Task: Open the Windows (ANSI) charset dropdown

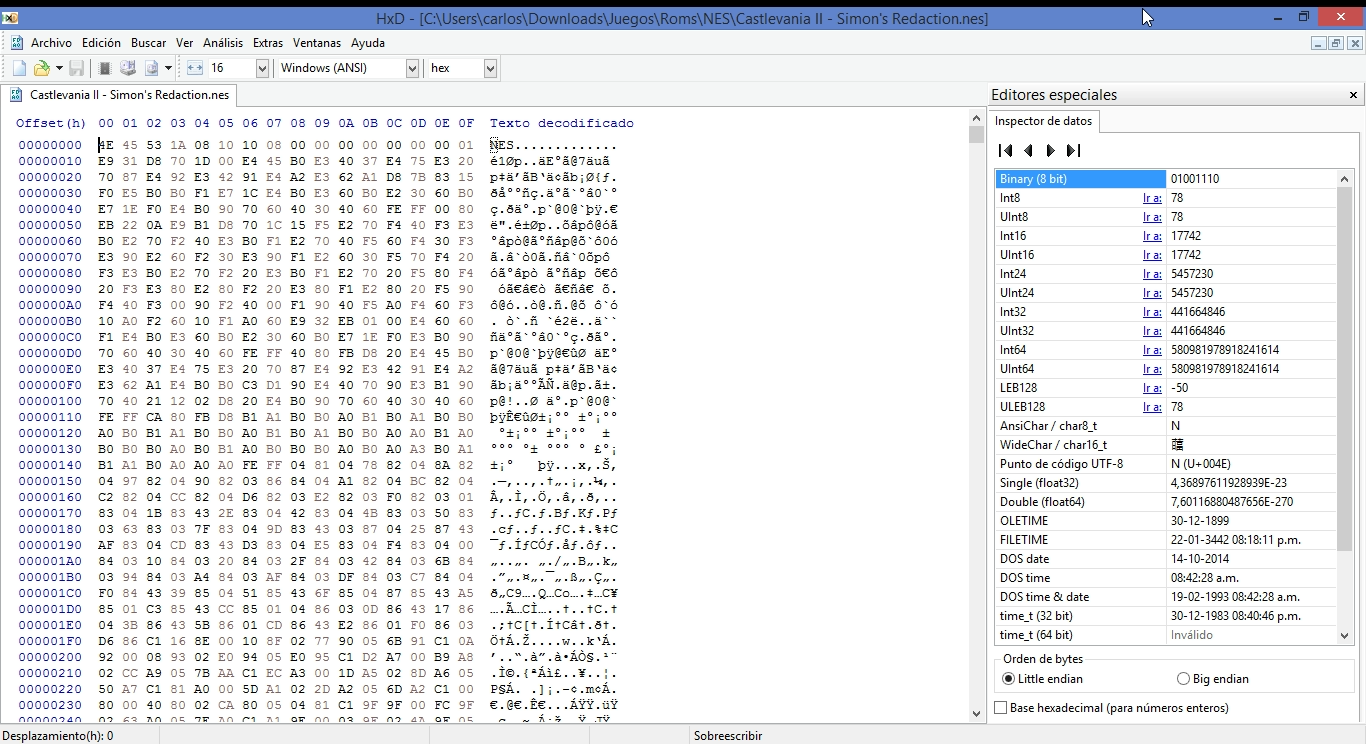Action: [x=412, y=68]
